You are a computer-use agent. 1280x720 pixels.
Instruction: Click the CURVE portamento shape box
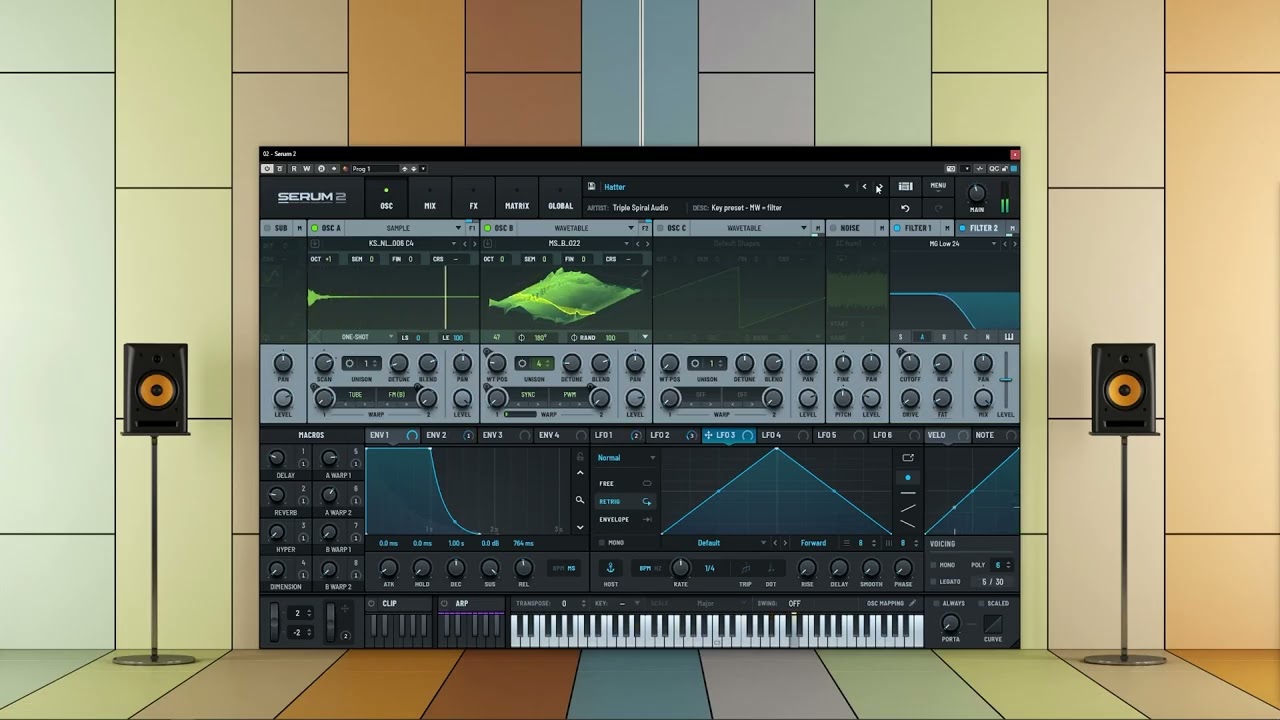[992, 624]
